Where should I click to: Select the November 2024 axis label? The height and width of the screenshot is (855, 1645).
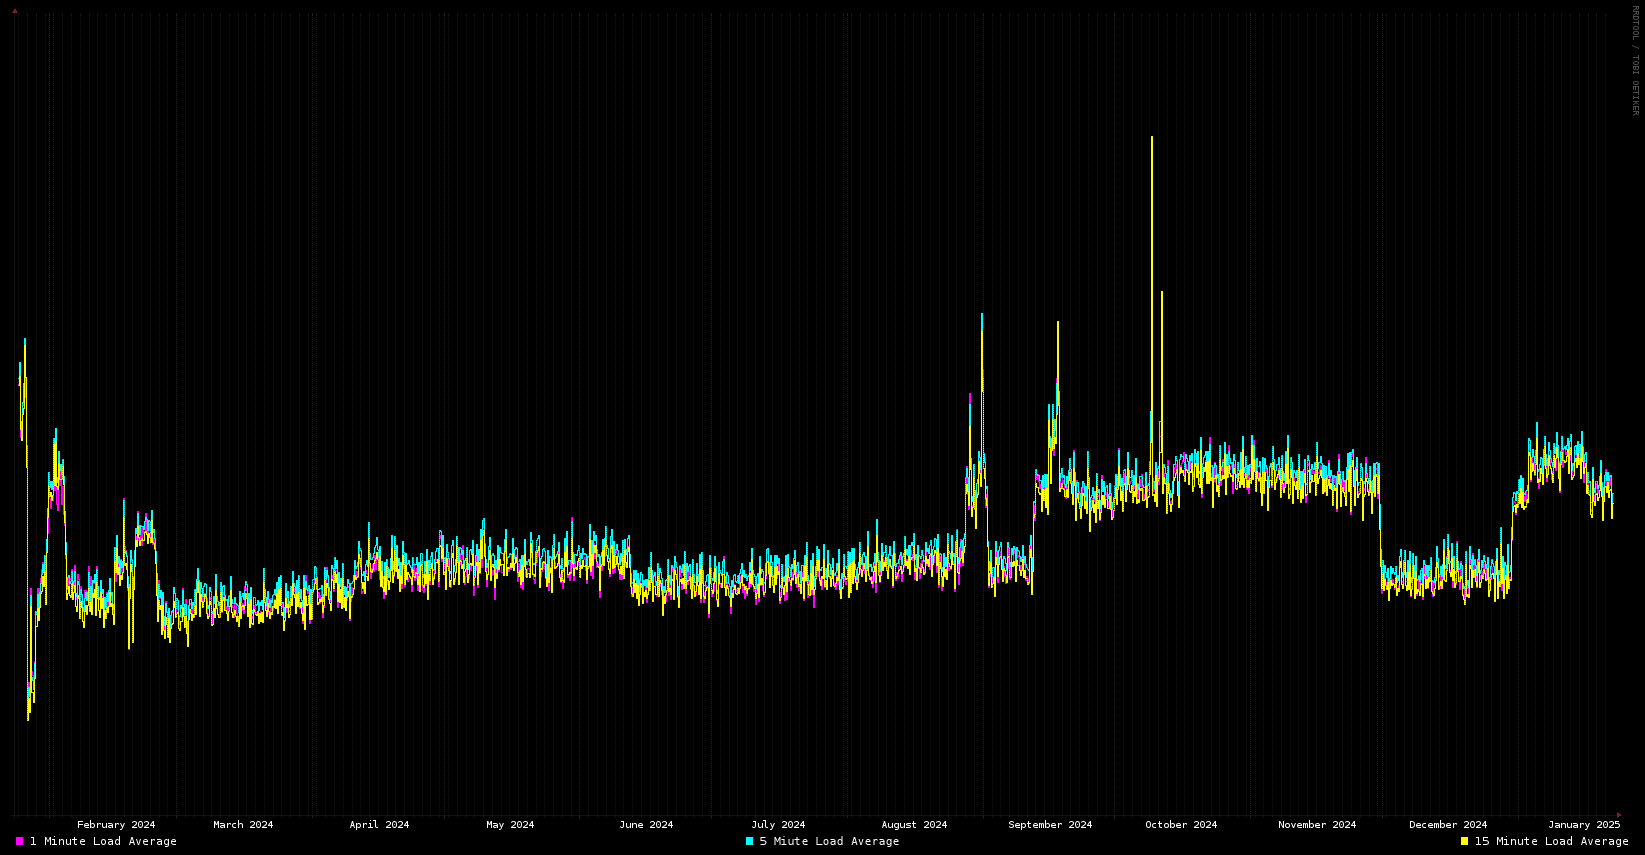click(x=1317, y=825)
